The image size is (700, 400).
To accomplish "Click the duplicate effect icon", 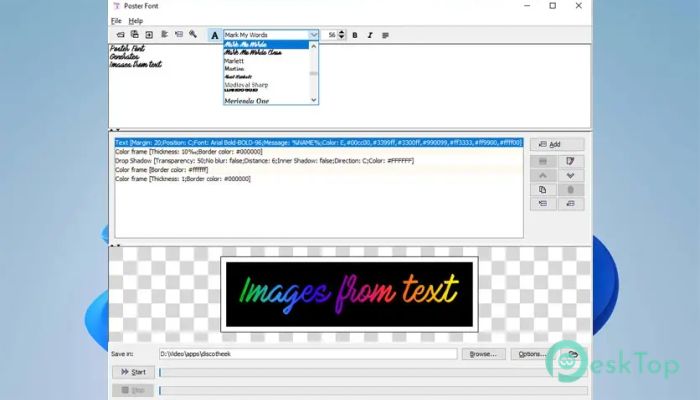I will click(x=543, y=190).
